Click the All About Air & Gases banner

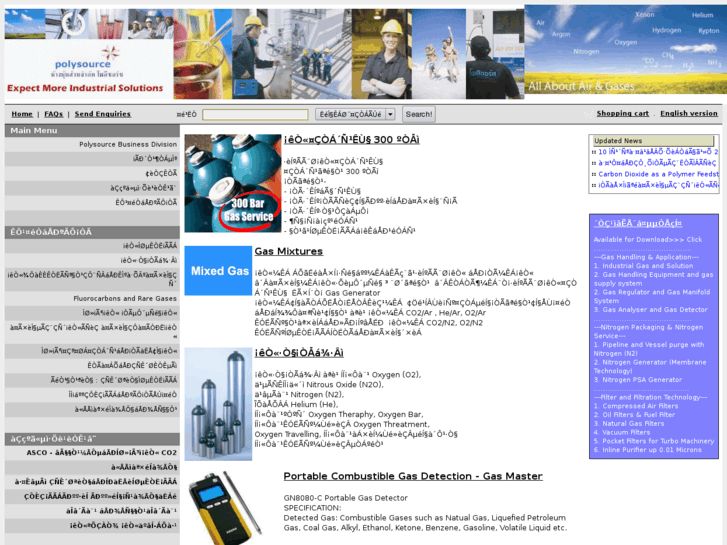[625, 50]
